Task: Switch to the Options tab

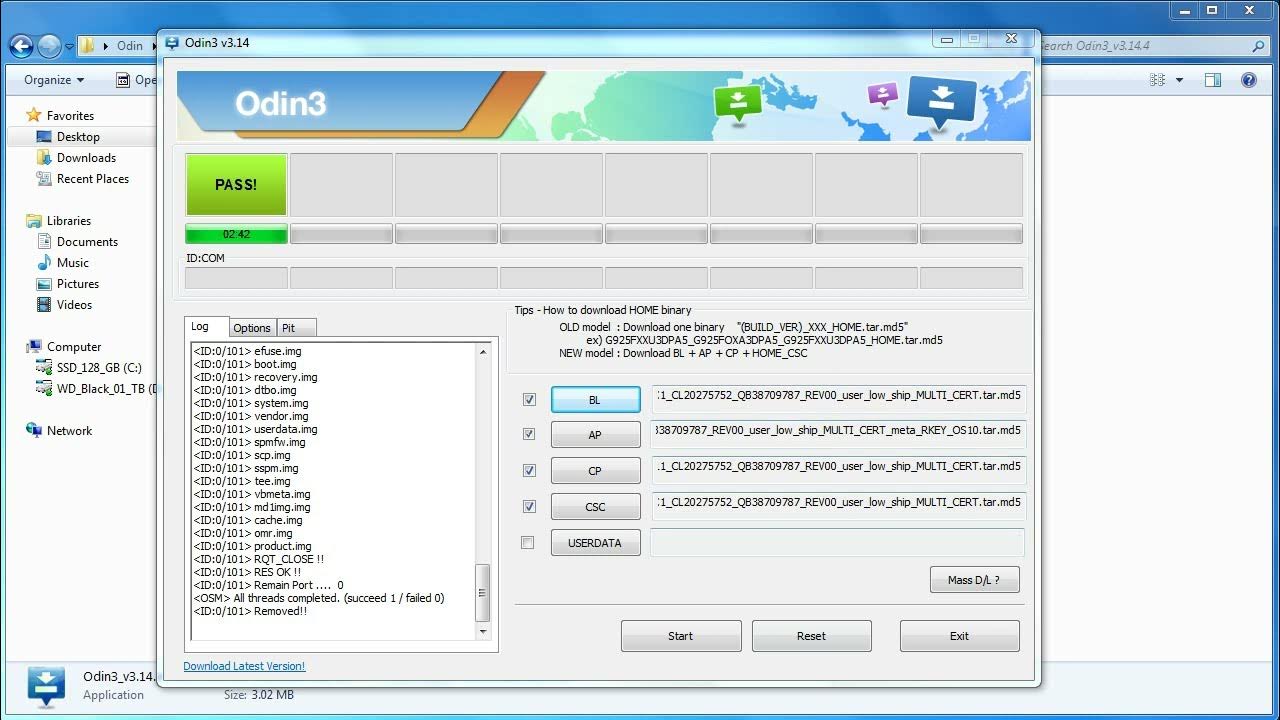Action: coord(252,328)
